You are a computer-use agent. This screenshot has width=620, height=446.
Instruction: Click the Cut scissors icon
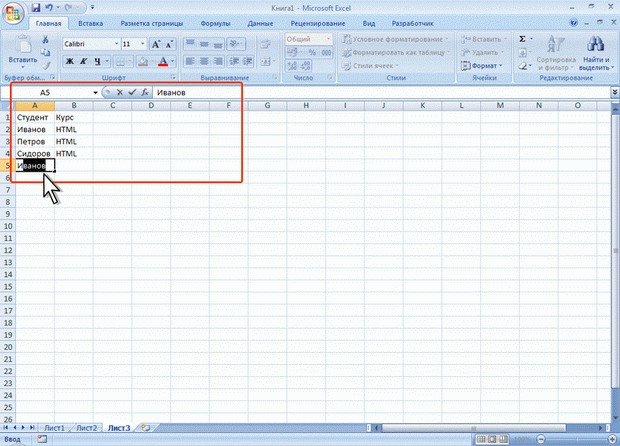45,39
